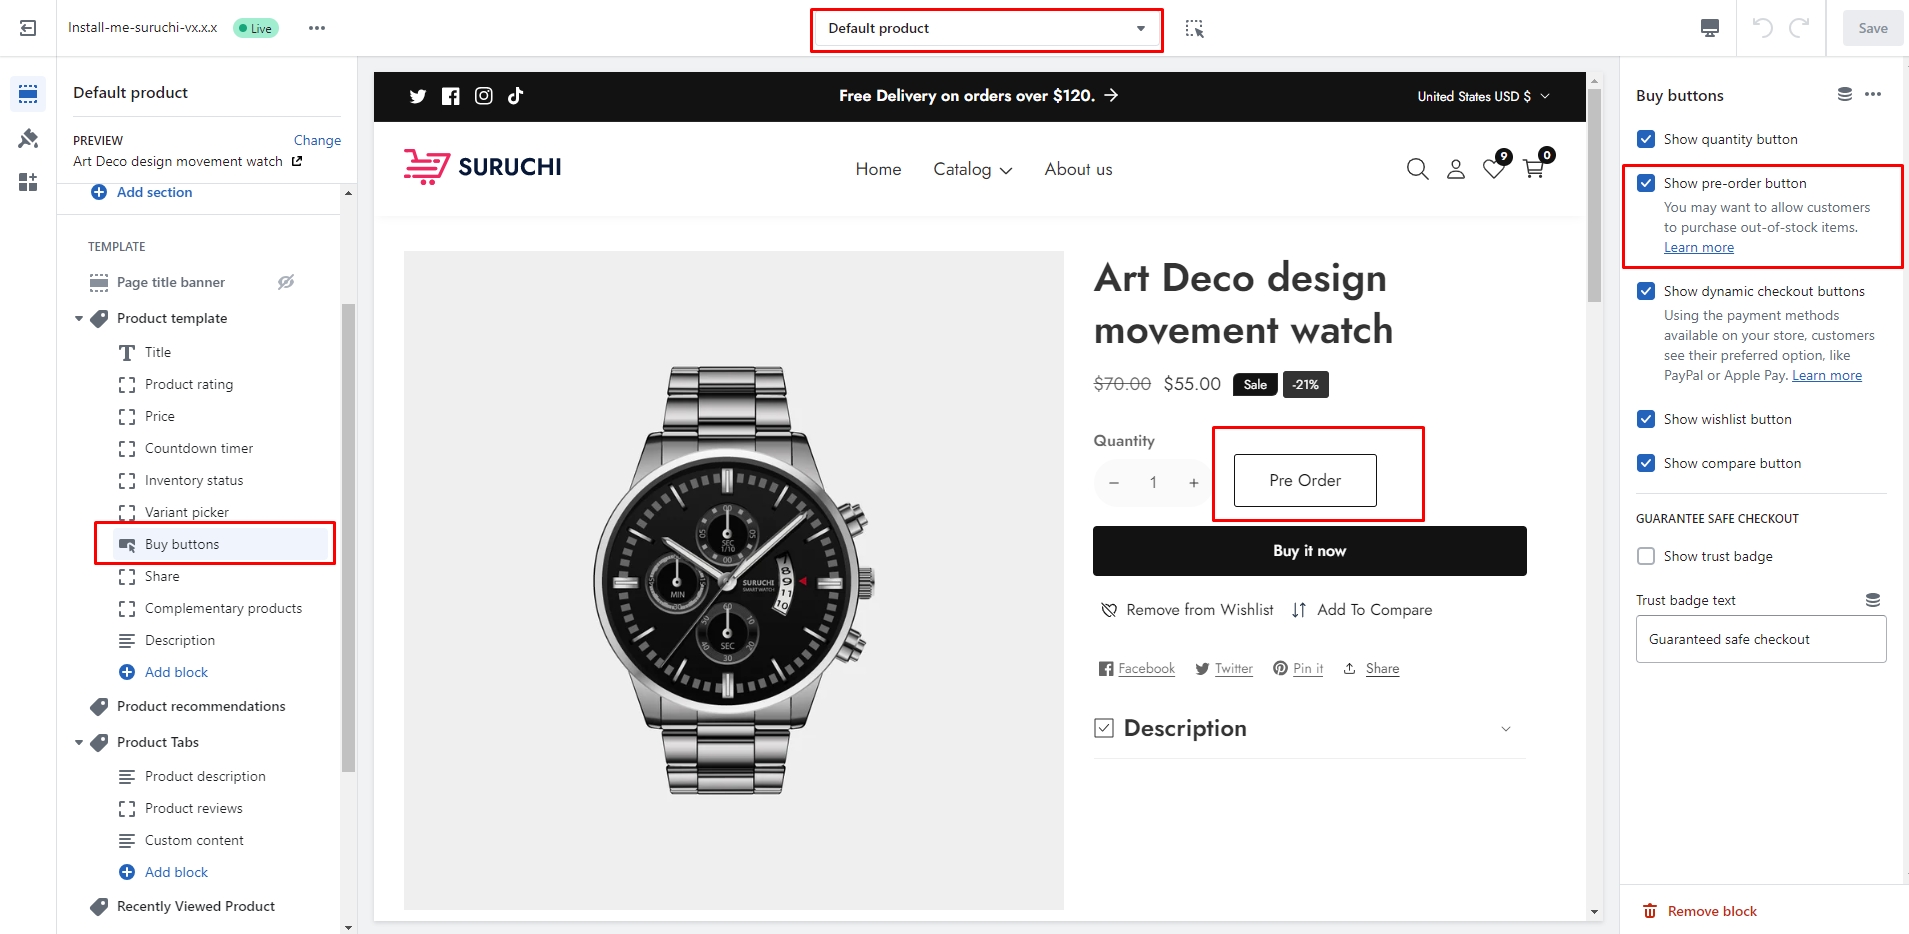The image size is (1909, 934).
Task: Click the exit editor icon
Action: 28,28
